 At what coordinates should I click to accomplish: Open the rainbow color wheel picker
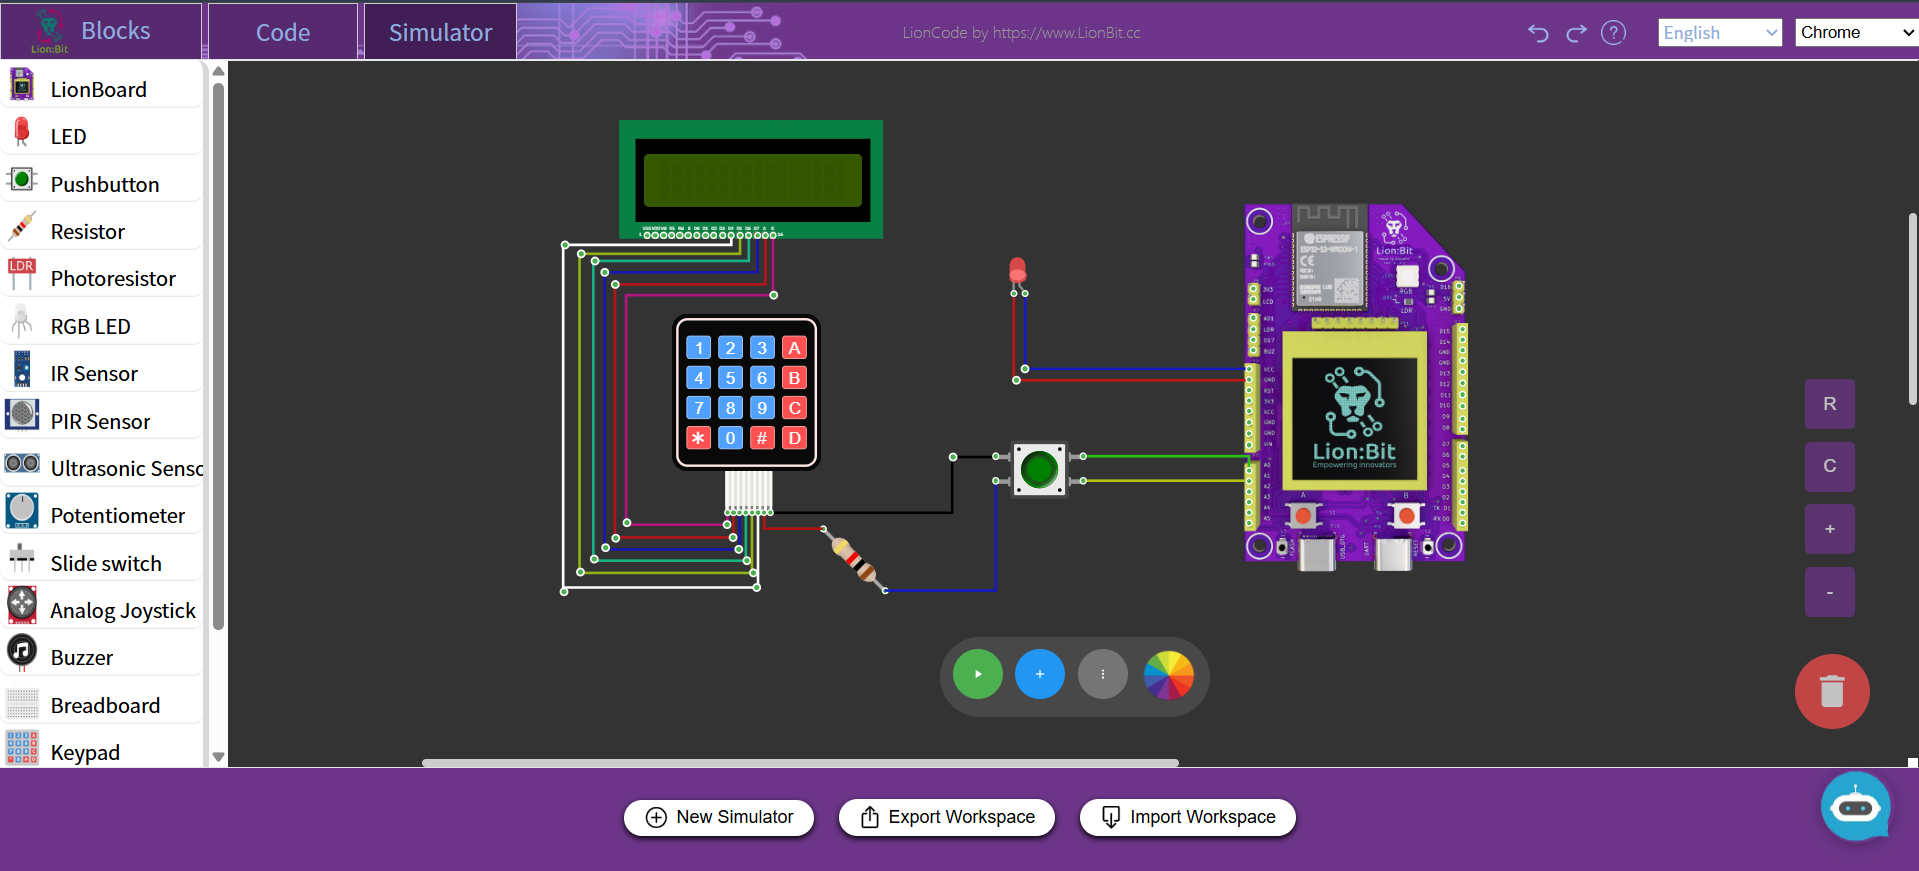[x=1168, y=675]
